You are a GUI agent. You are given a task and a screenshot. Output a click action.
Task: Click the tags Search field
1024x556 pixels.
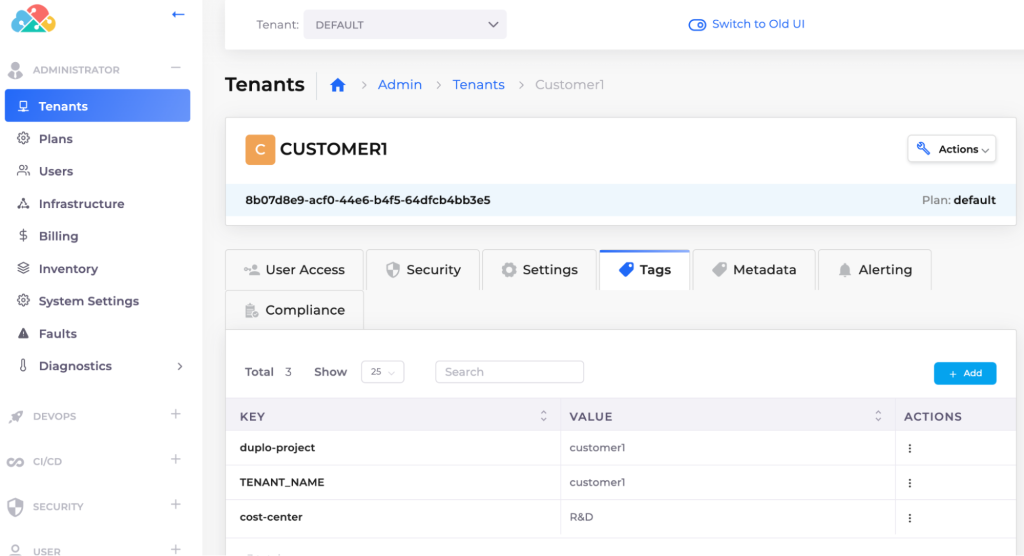pyautogui.click(x=509, y=372)
